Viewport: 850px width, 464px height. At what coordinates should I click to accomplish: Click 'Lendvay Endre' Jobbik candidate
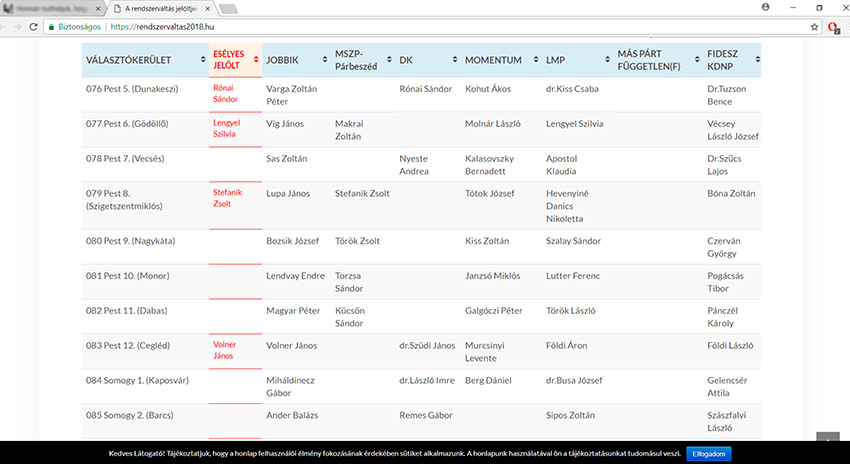pyautogui.click(x=295, y=275)
